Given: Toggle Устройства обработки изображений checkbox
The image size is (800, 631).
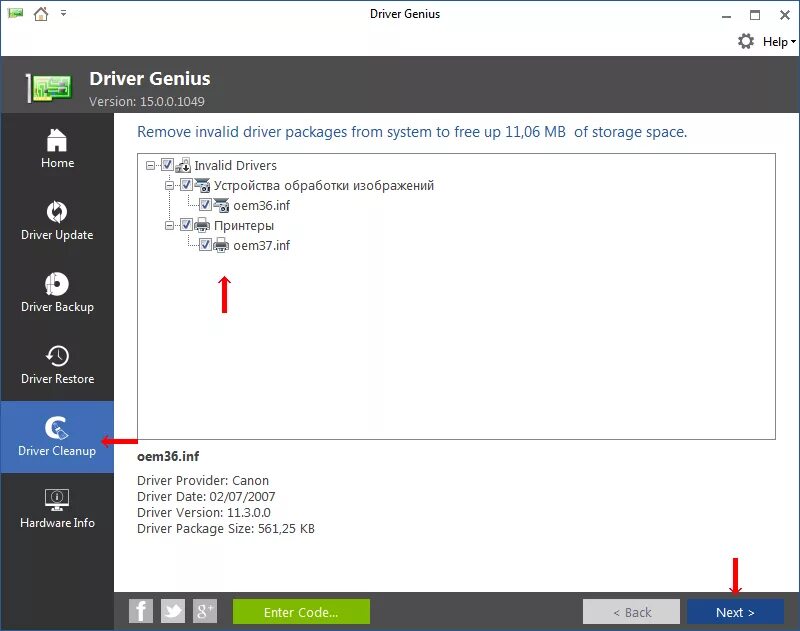Looking at the screenshot, I should coord(186,185).
